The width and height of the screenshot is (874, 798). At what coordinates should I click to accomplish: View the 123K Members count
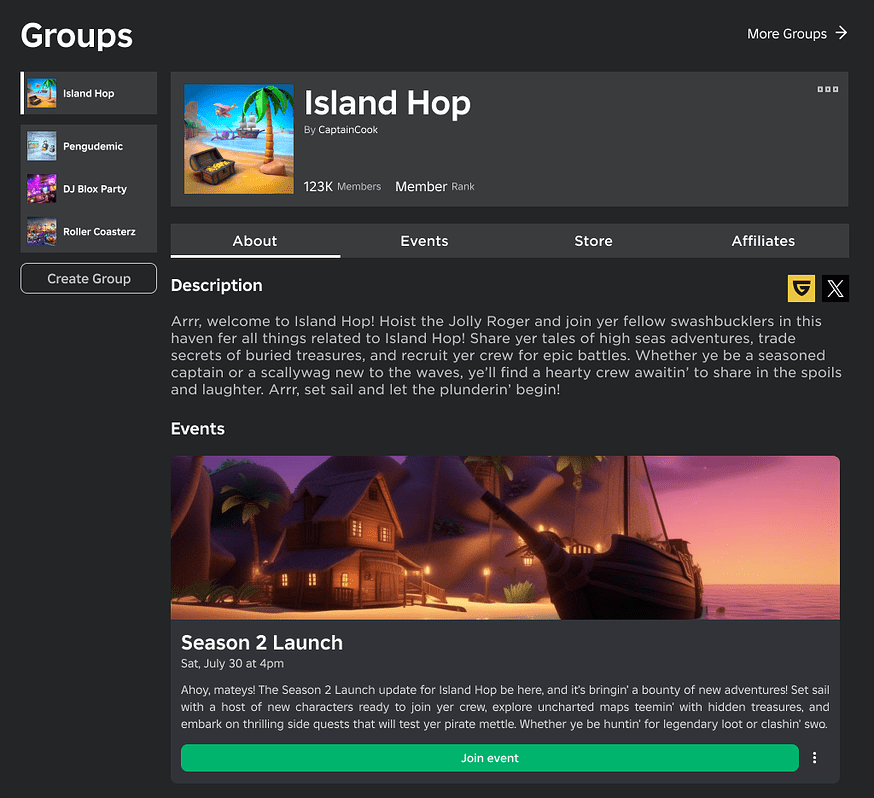click(x=342, y=186)
